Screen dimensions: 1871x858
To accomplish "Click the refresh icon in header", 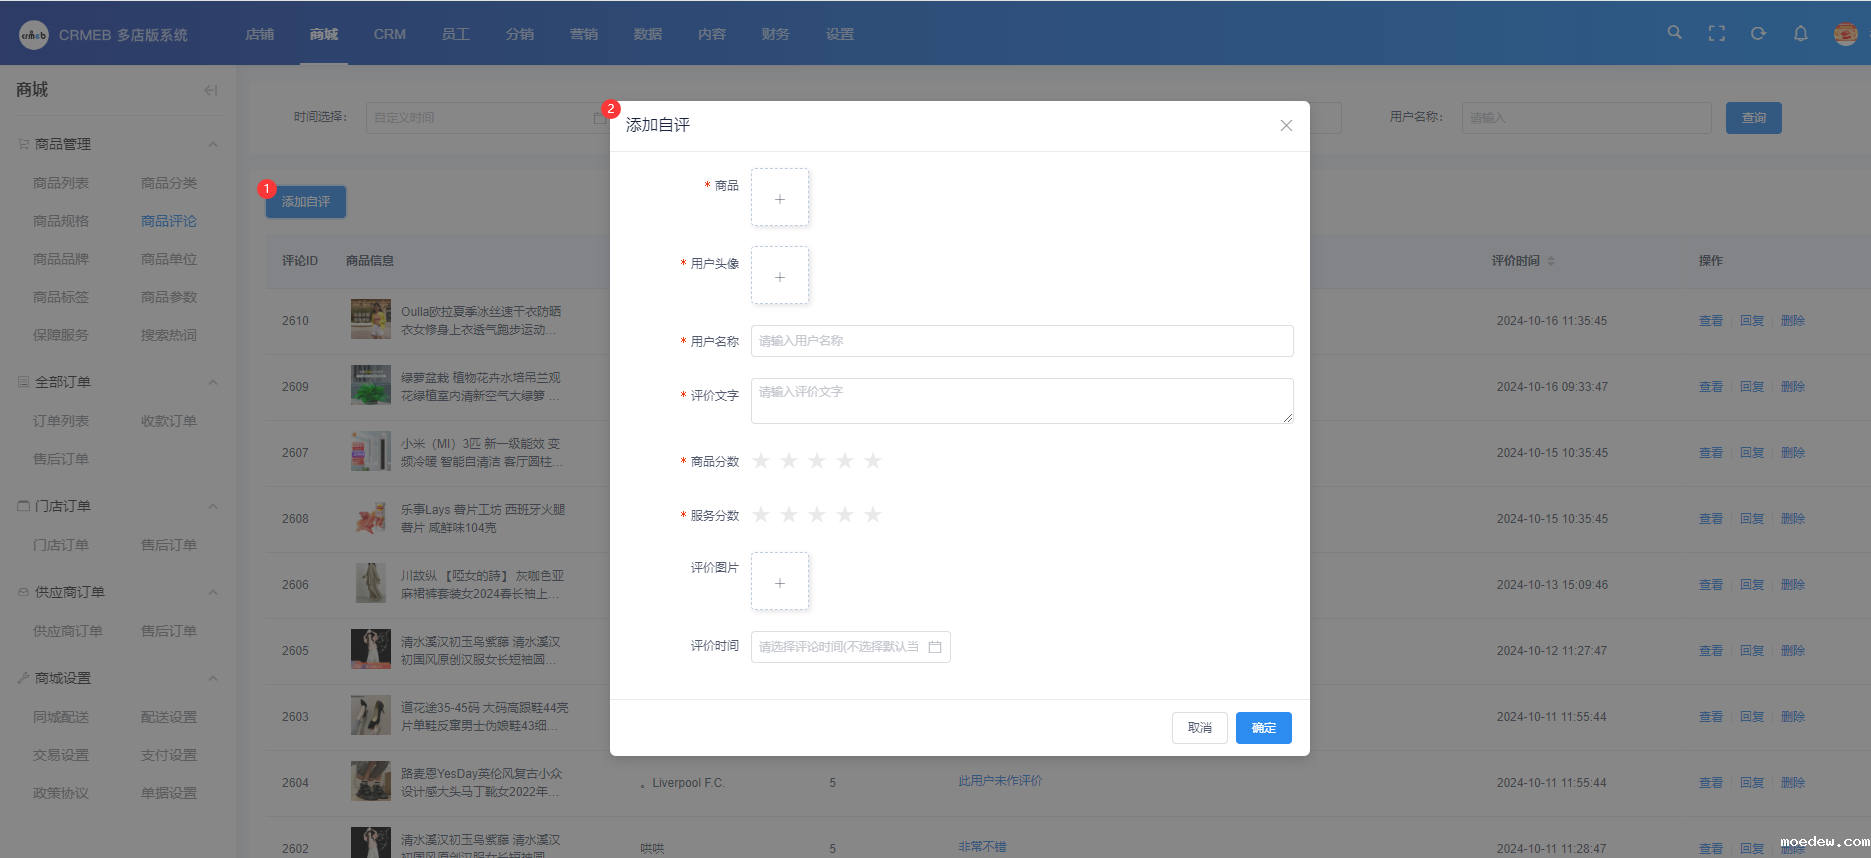I will point(1758,33).
